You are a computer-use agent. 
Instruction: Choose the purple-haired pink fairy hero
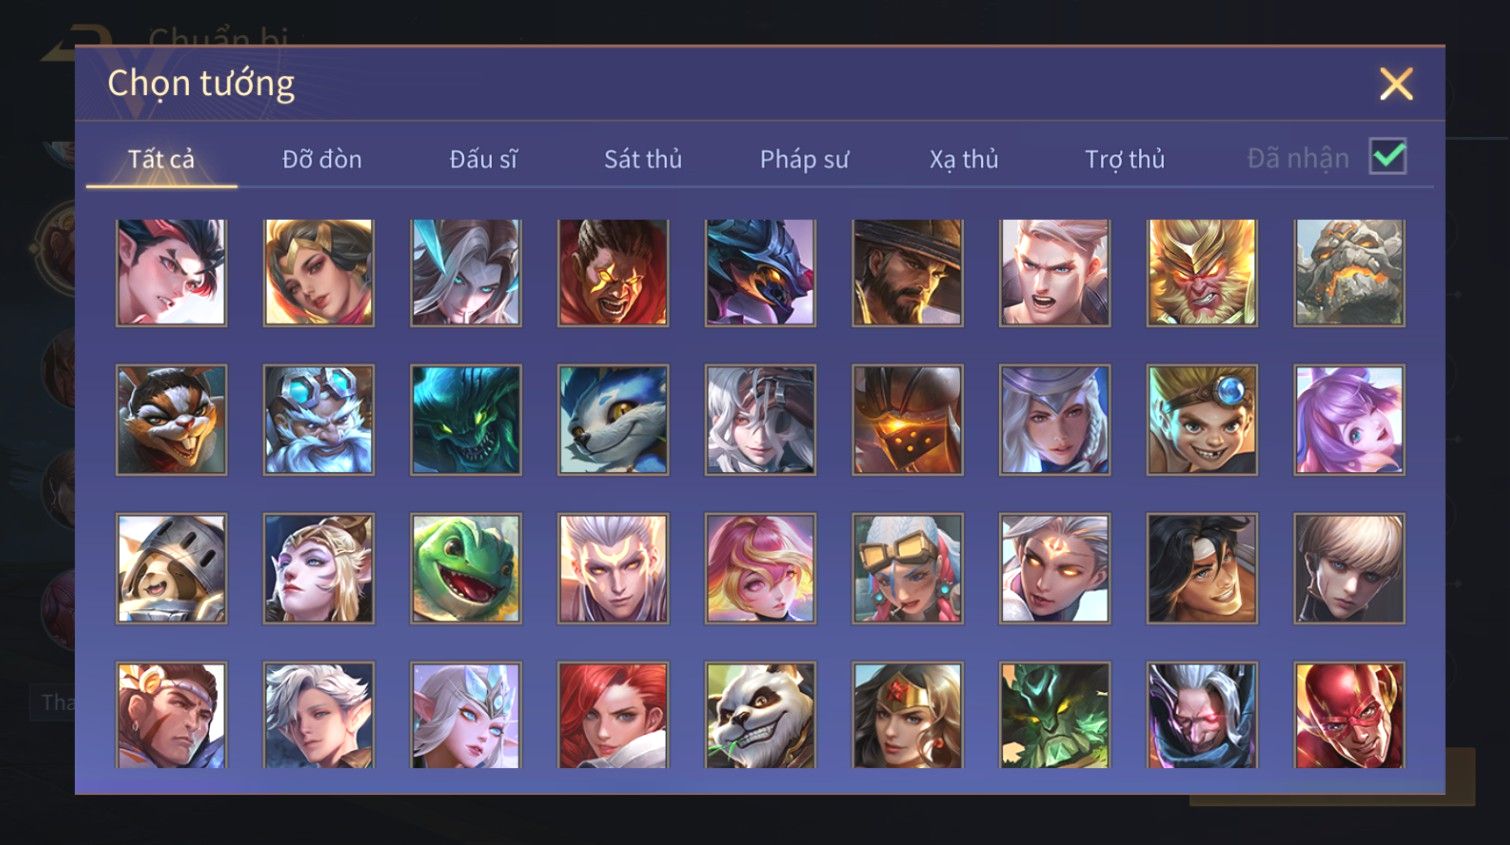click(x=1349, y=420)
